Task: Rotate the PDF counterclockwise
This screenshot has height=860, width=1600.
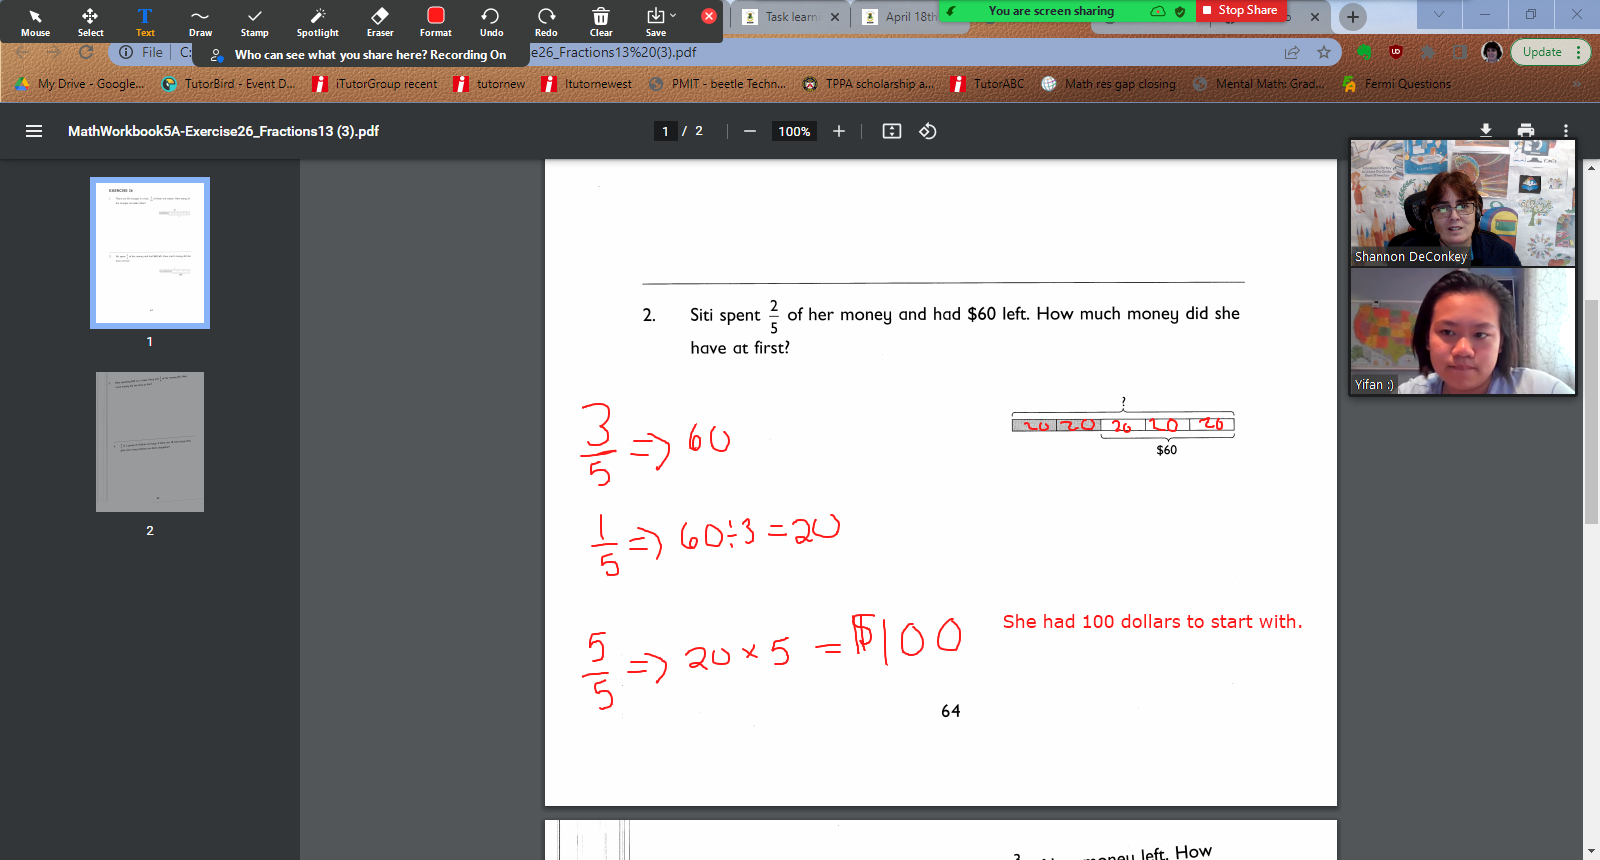Action: click(x=928, y=131)
